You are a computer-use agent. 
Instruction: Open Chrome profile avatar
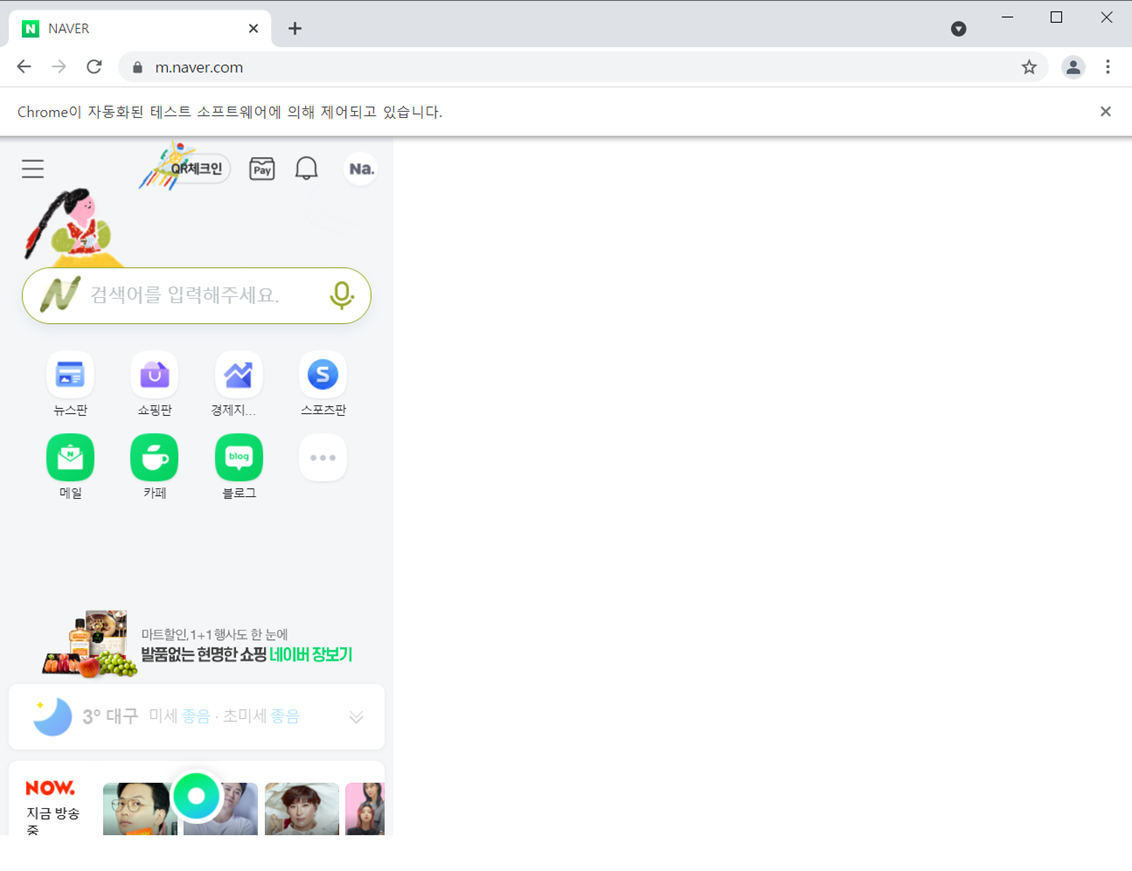(x=1074, y=67)
